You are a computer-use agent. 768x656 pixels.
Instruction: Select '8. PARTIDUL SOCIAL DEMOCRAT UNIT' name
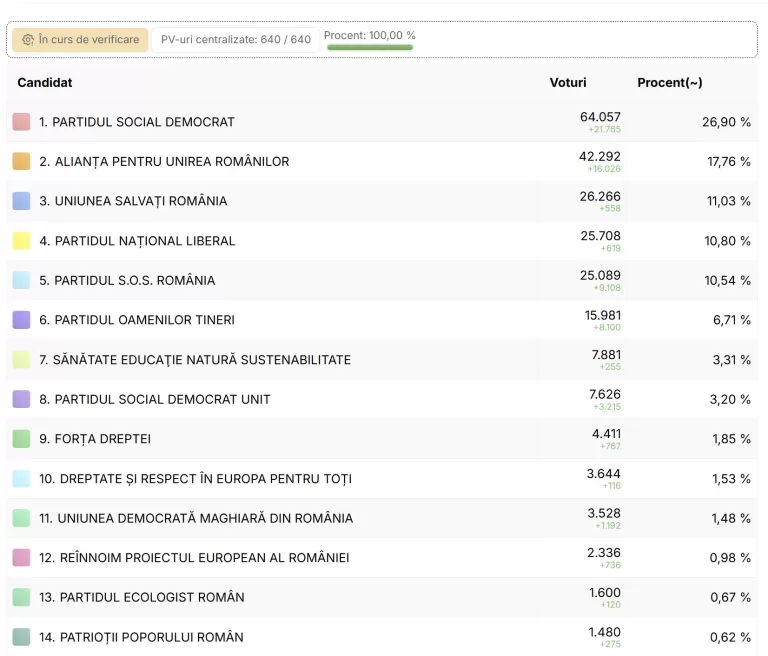point(155,399)
